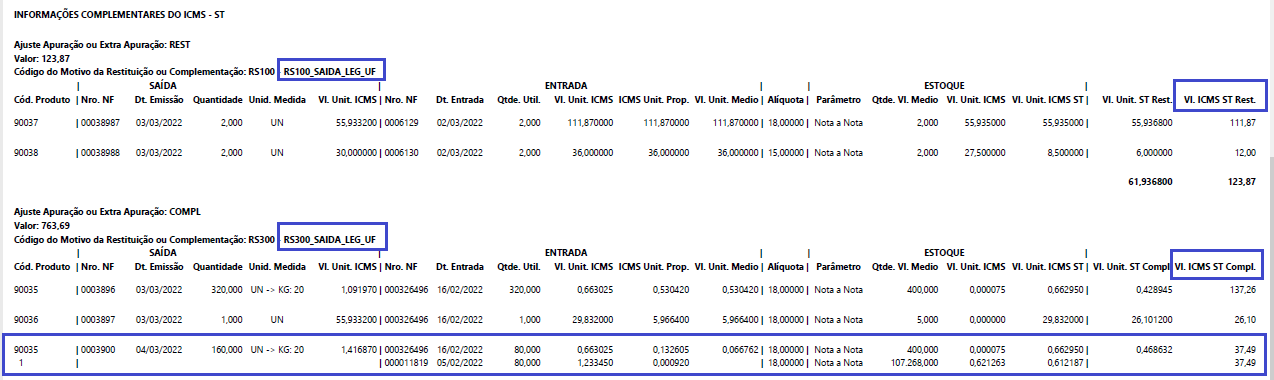The width and height of the screenshot is (1274, 380).
Task: Select the Vl. ICMS ST Rest. column header
Action: tap(1220, 99)
